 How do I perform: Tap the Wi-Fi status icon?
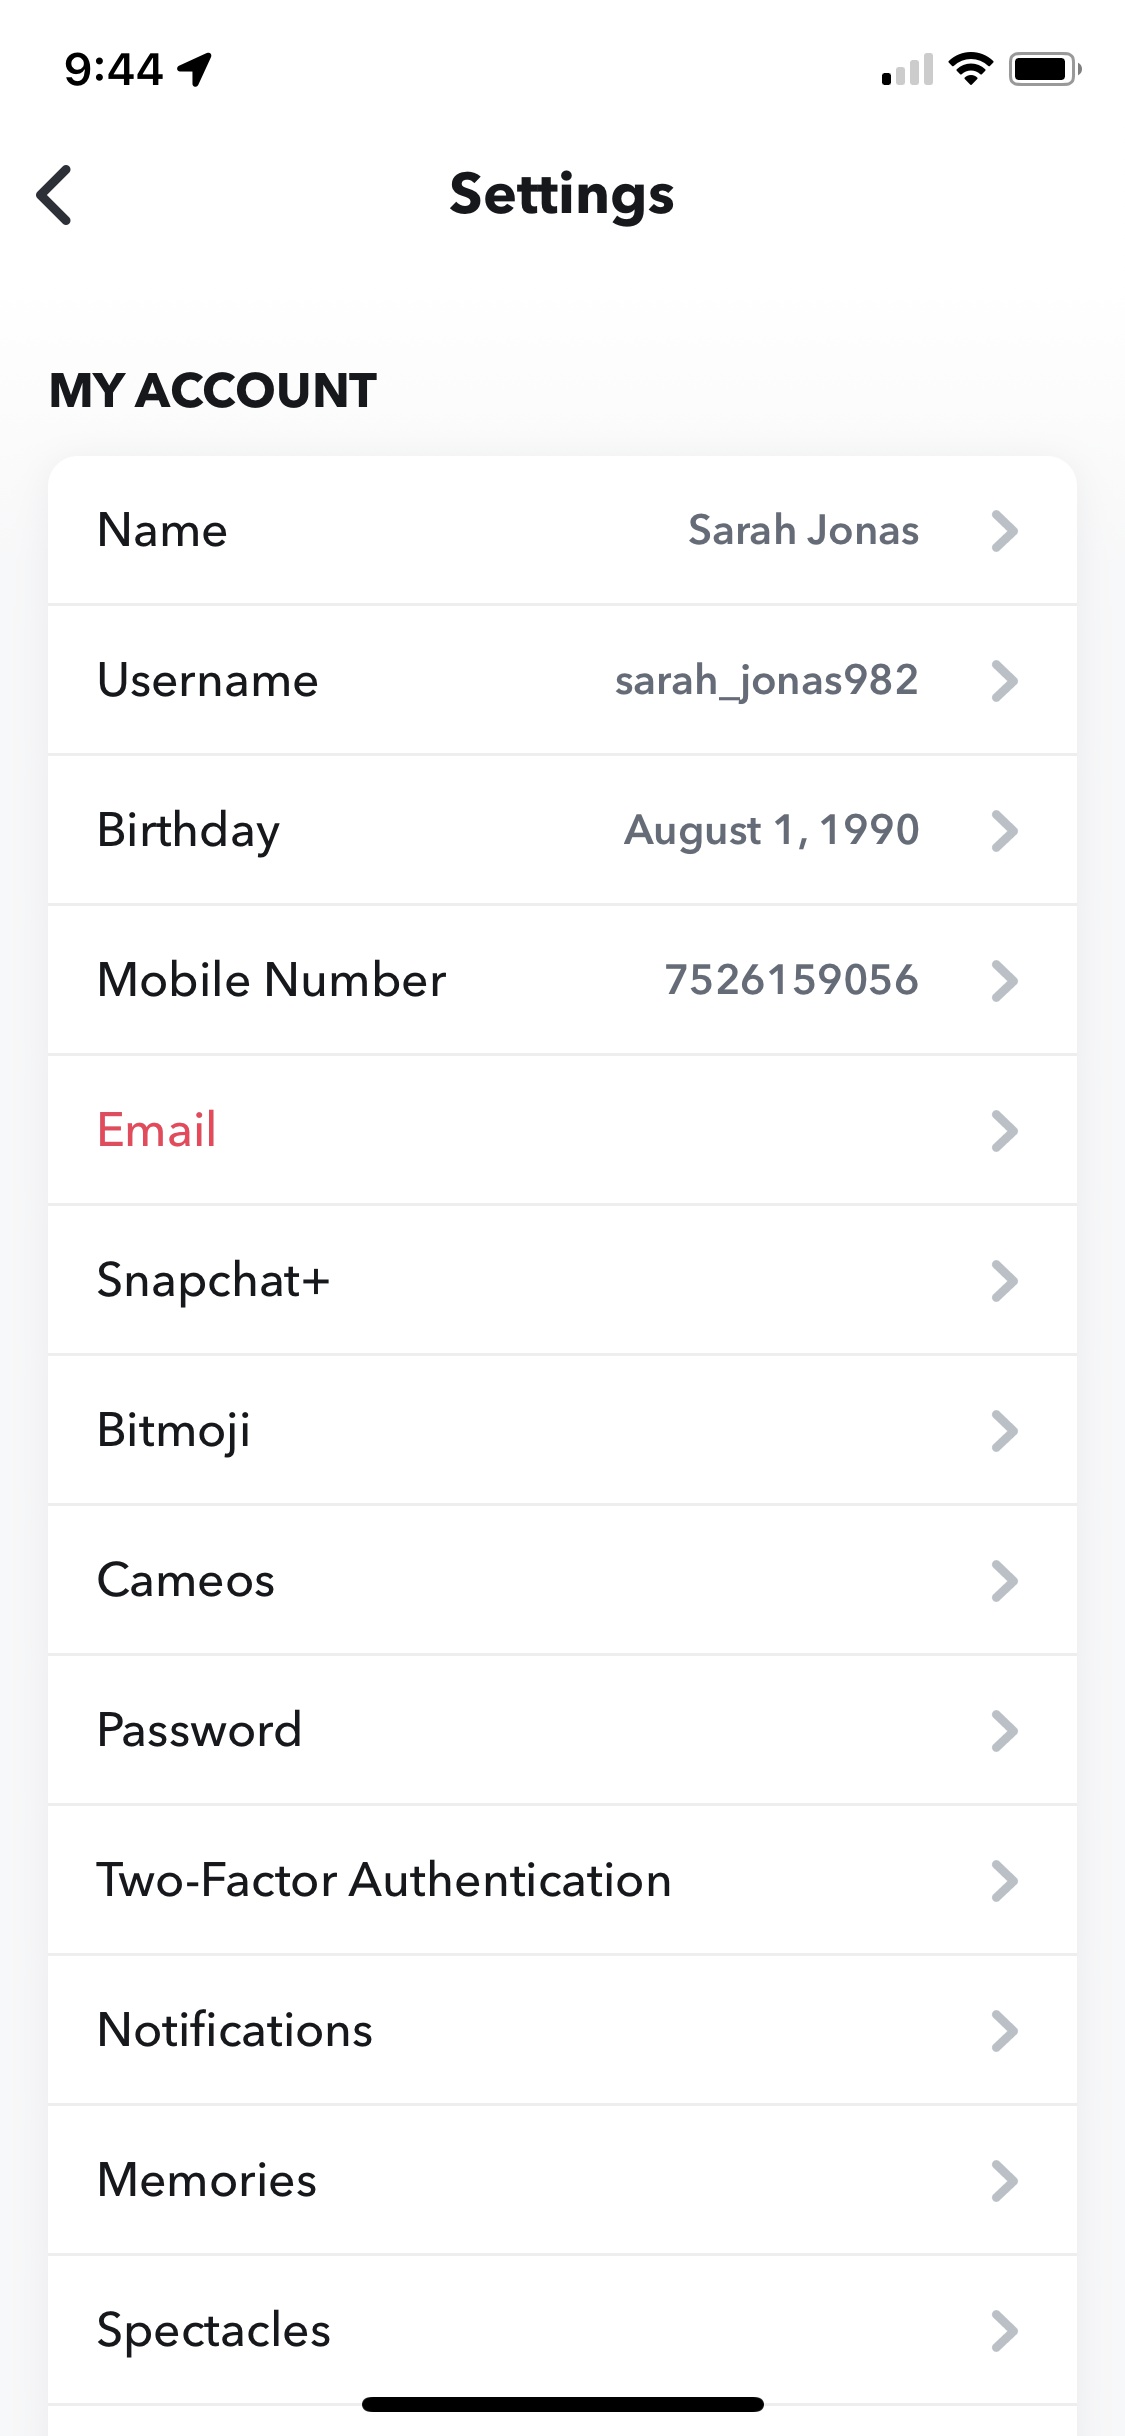click(969, 69)
